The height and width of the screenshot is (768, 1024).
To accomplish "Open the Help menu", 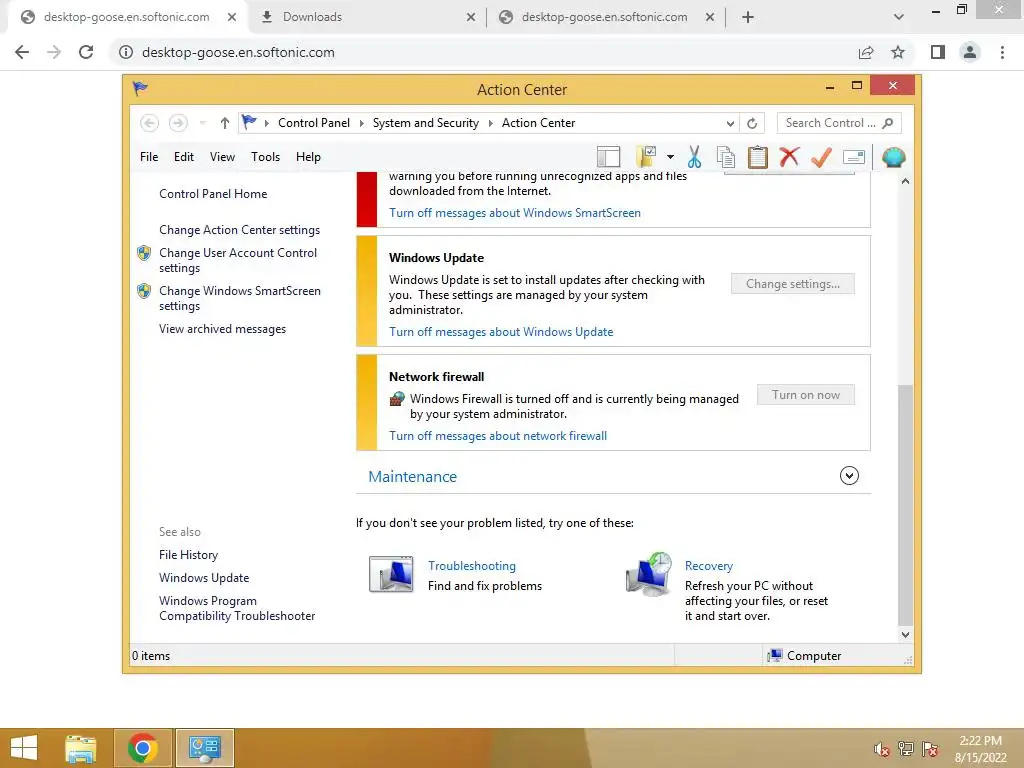I will 308,157.
